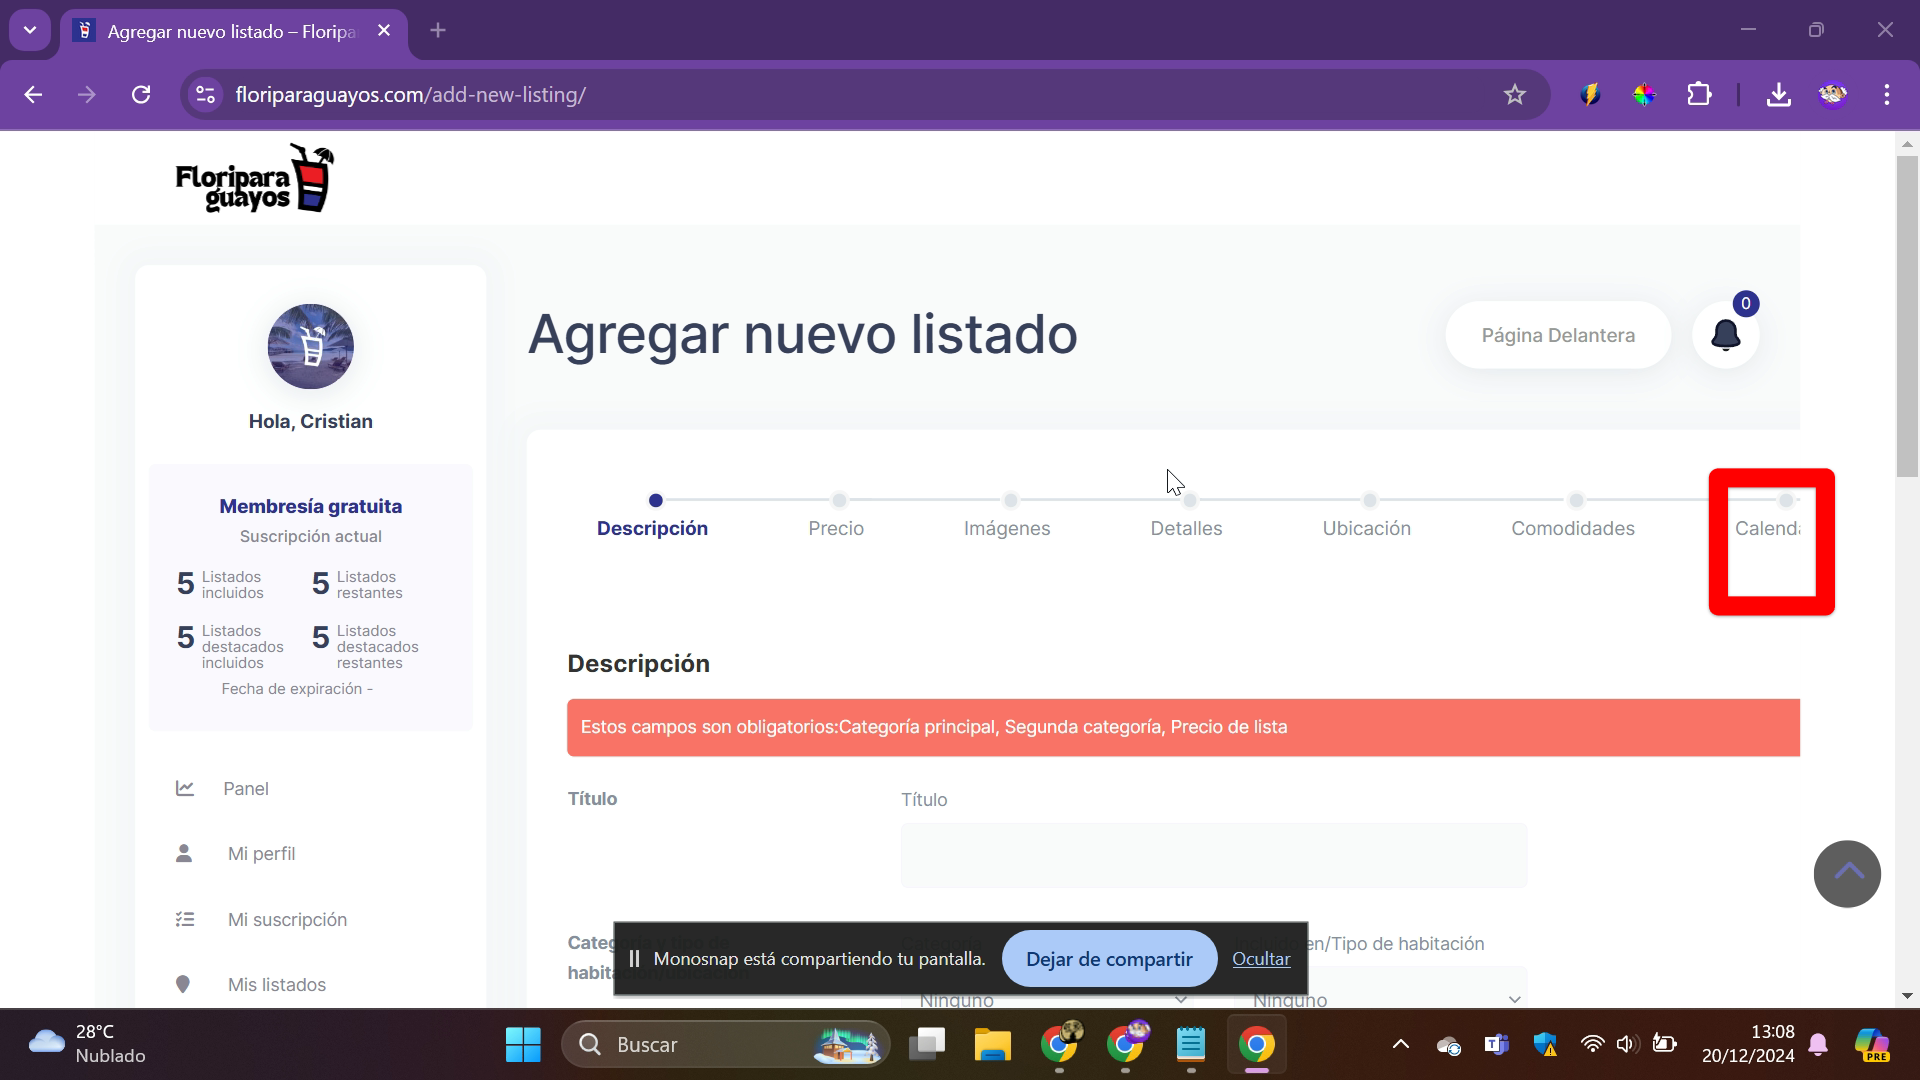1920x1080 pixels.
Task: Open the Extensions puzzle menu
Action: [x=1699, y=95]
